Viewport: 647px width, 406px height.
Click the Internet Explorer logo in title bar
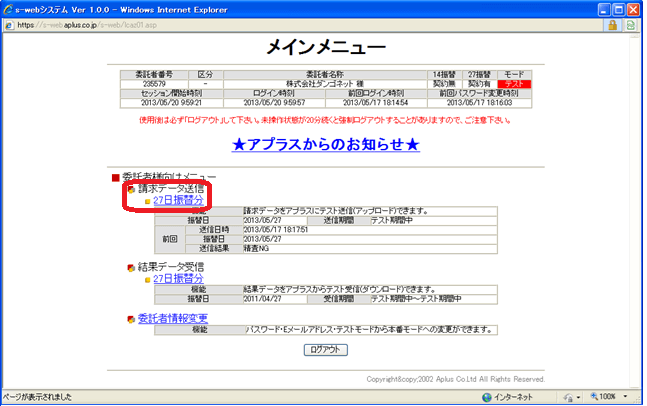(10, 8)
